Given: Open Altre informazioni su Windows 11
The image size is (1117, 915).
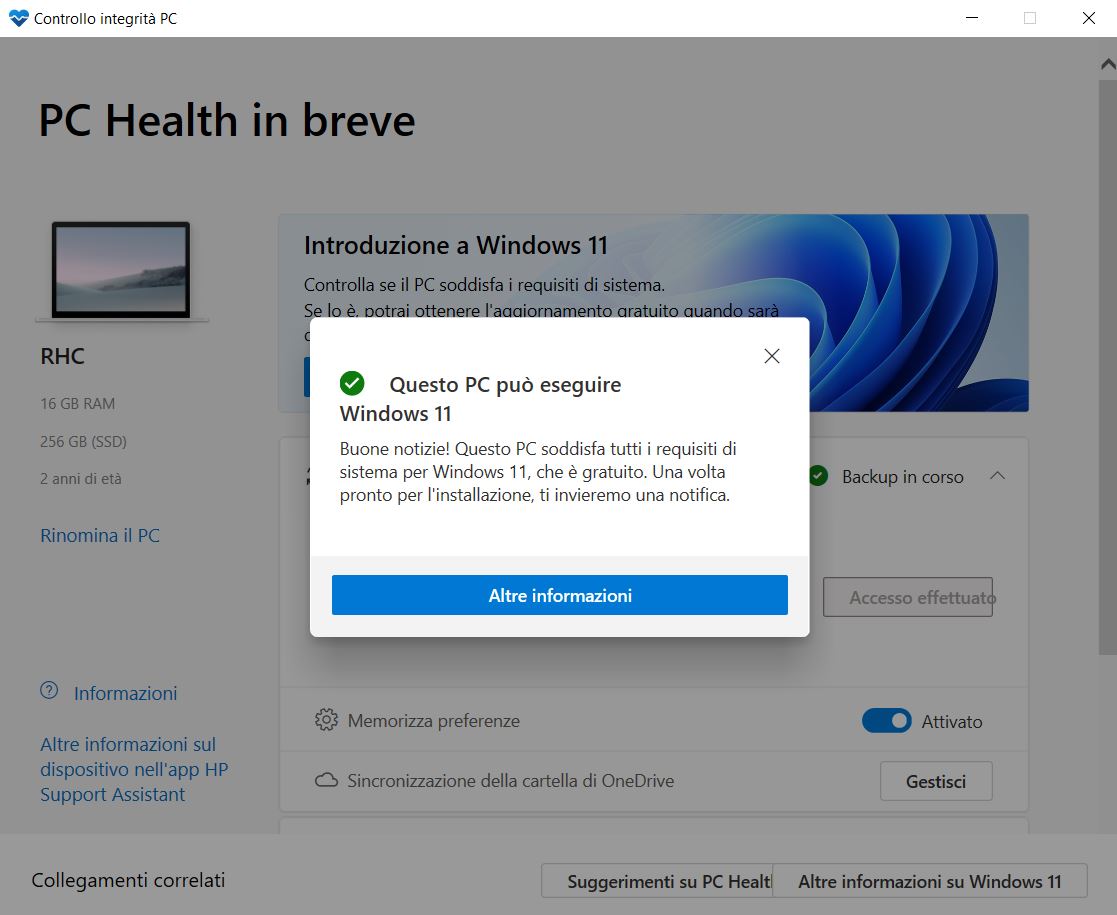Looking at the screenshot, I should (929, 881).
